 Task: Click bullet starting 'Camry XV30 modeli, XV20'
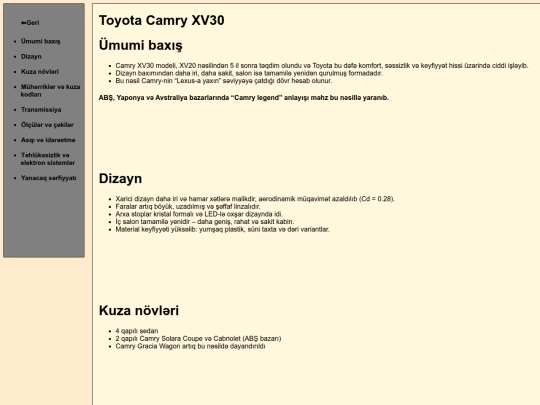[x=322, y=65]
